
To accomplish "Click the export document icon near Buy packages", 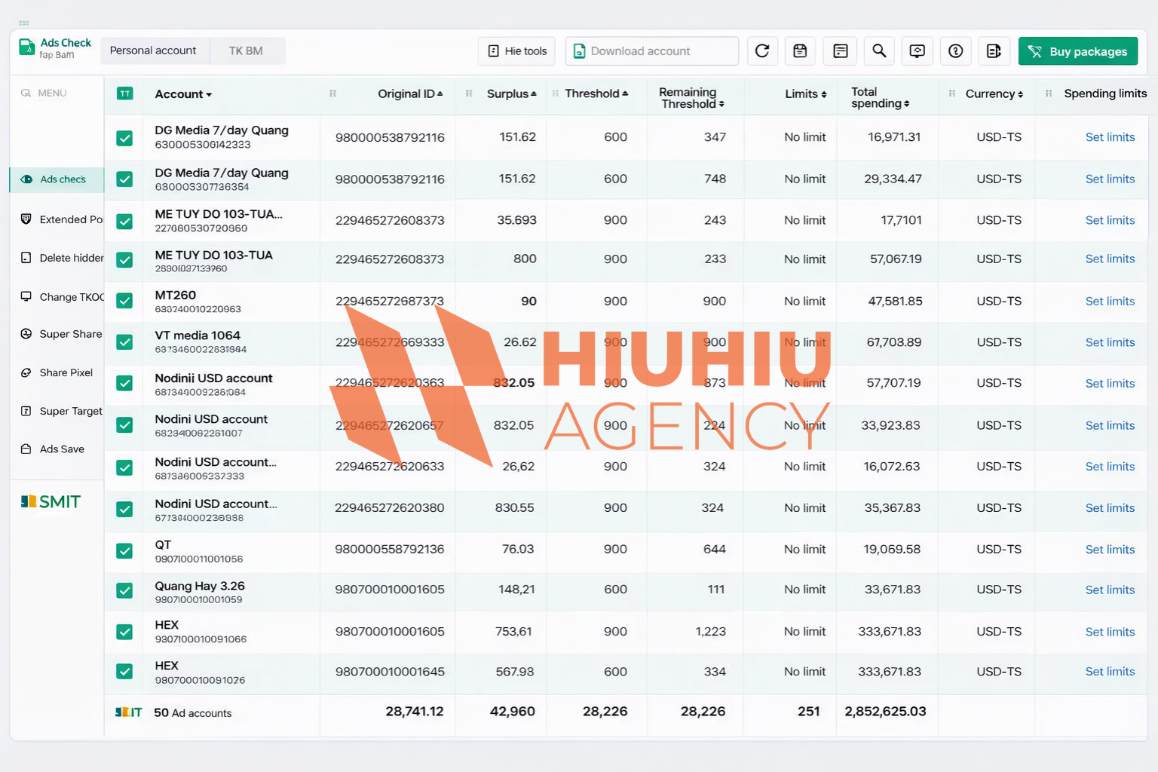I will pos(994,51).
